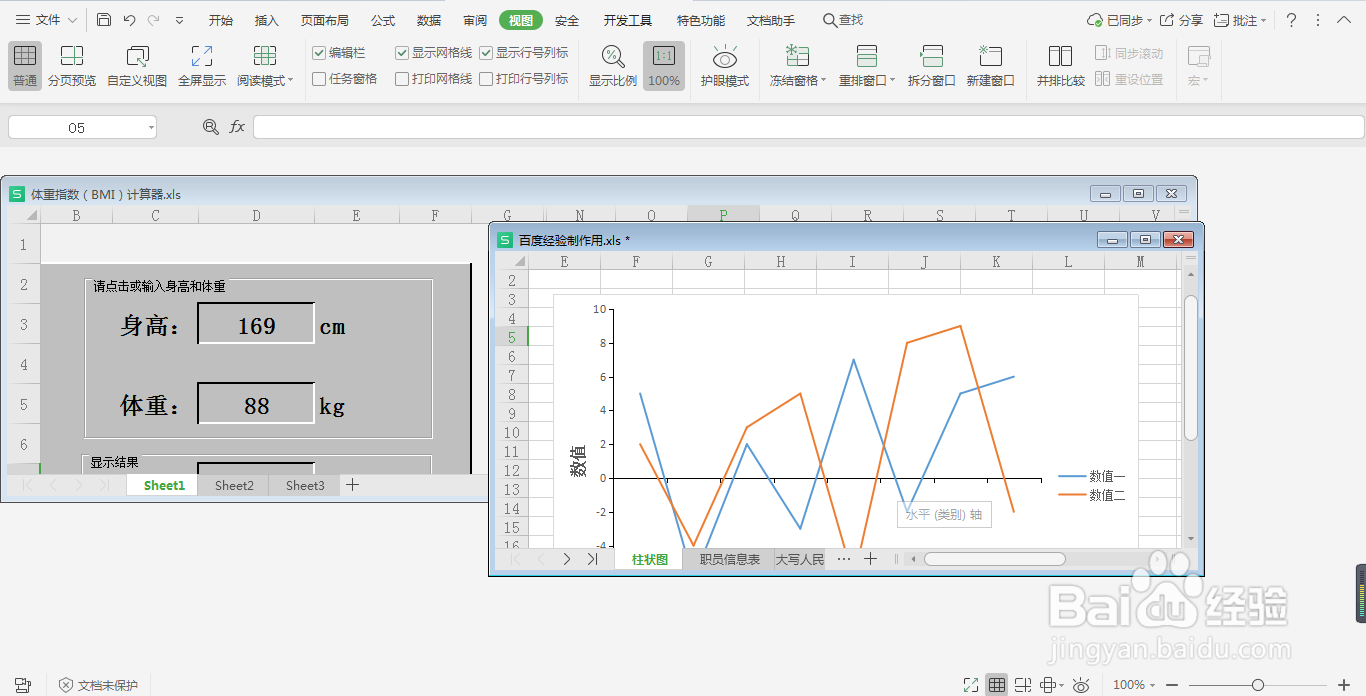Add new sheet in 百度经验制作用 workbook
1366x696 pixels.
click(x=870, y=559)
